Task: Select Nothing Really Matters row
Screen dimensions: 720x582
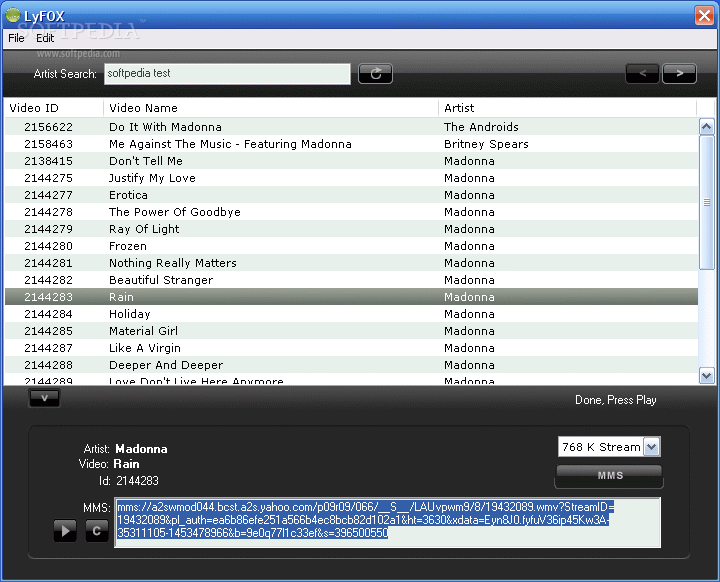Action: [x=351, y=263]
